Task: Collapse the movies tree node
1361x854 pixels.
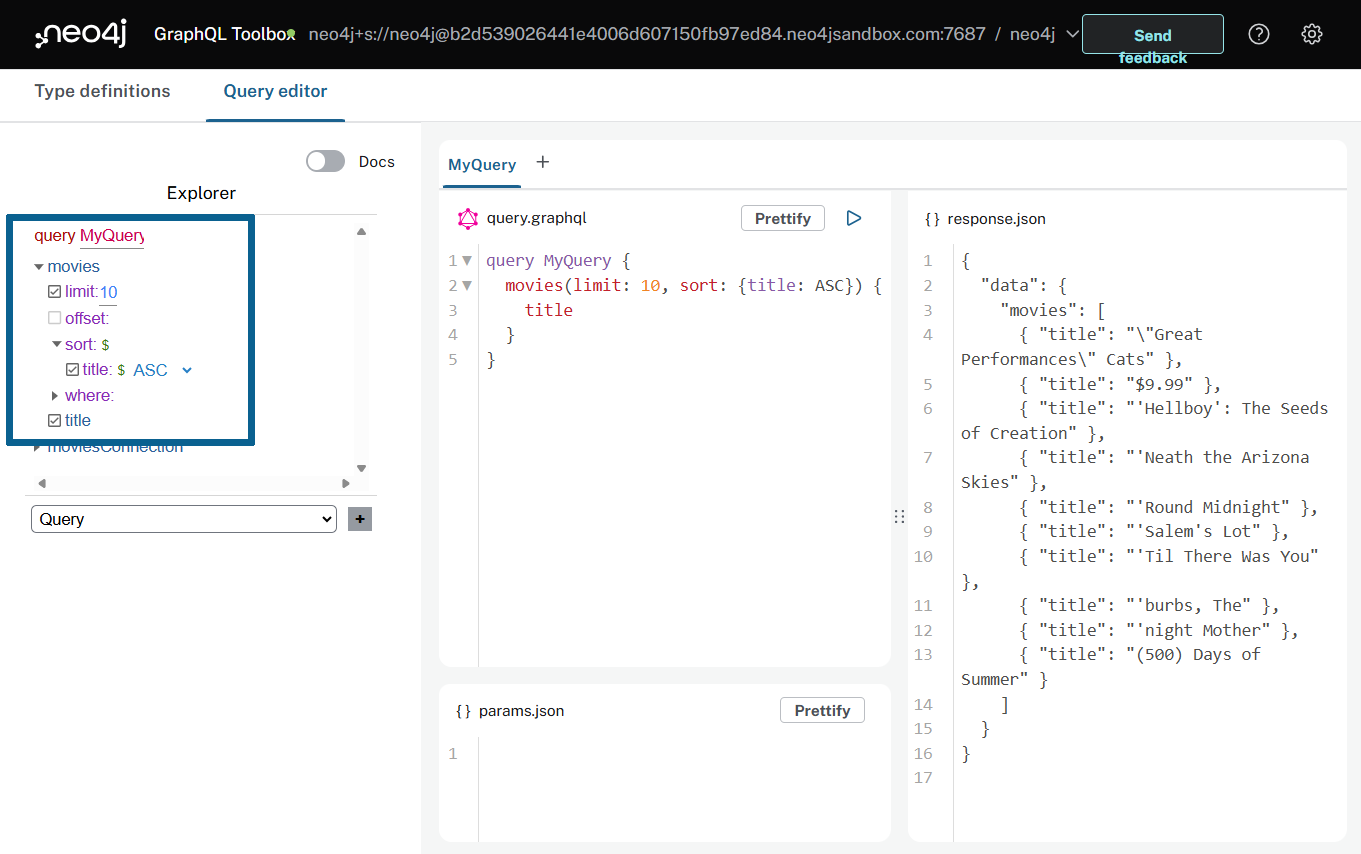Action: [39, 267]
